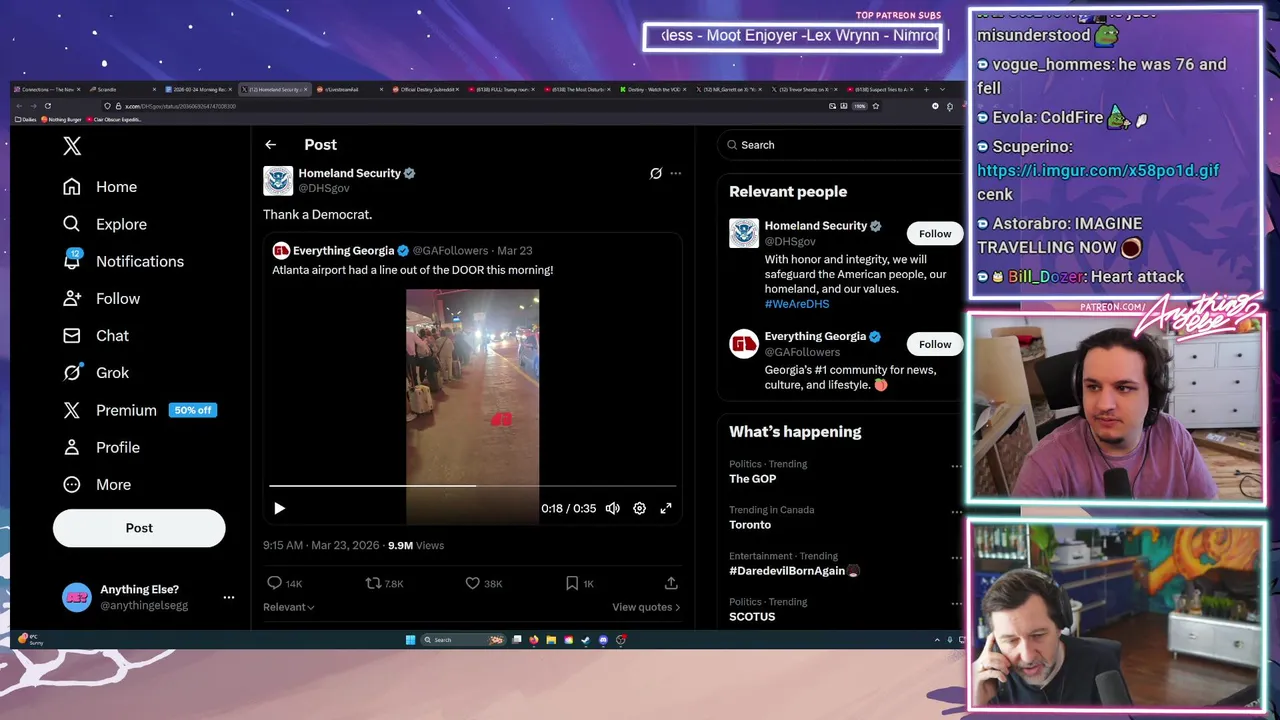This screenshot has width=1280, height=720.
Task: Open File Explorer from the taskbar
Action: 551,639
